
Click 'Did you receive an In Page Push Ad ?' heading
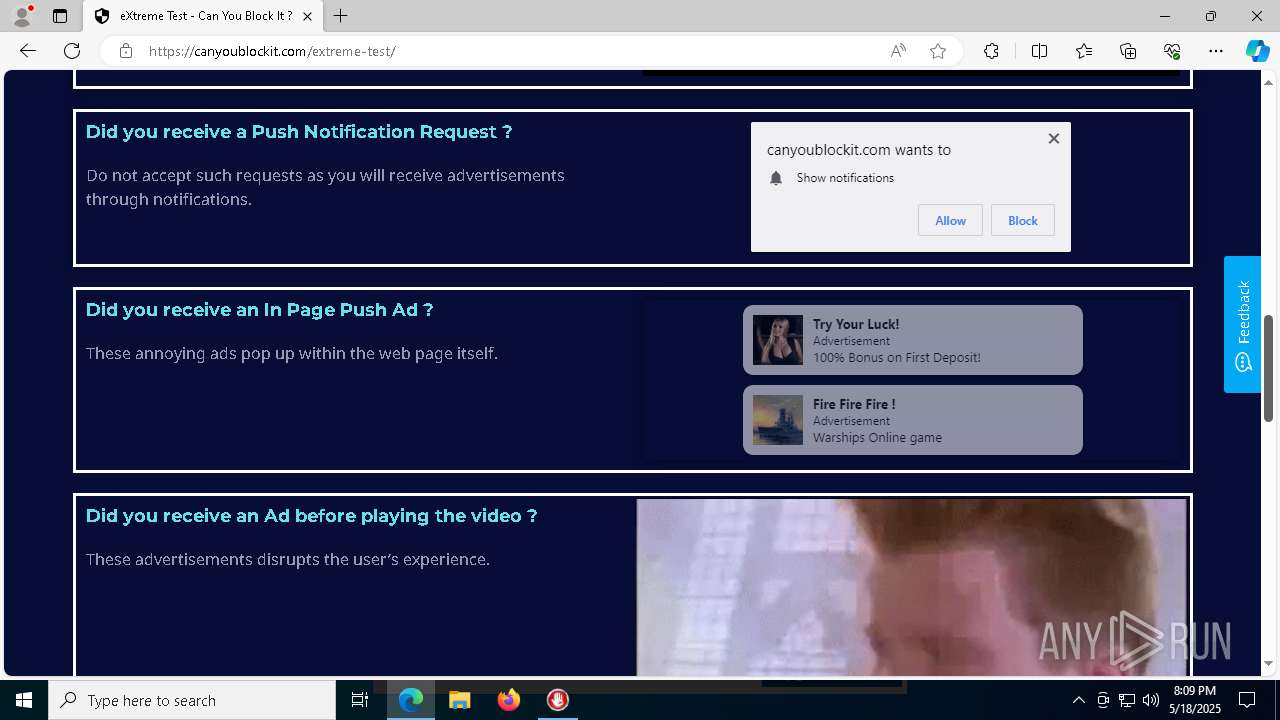259,310
